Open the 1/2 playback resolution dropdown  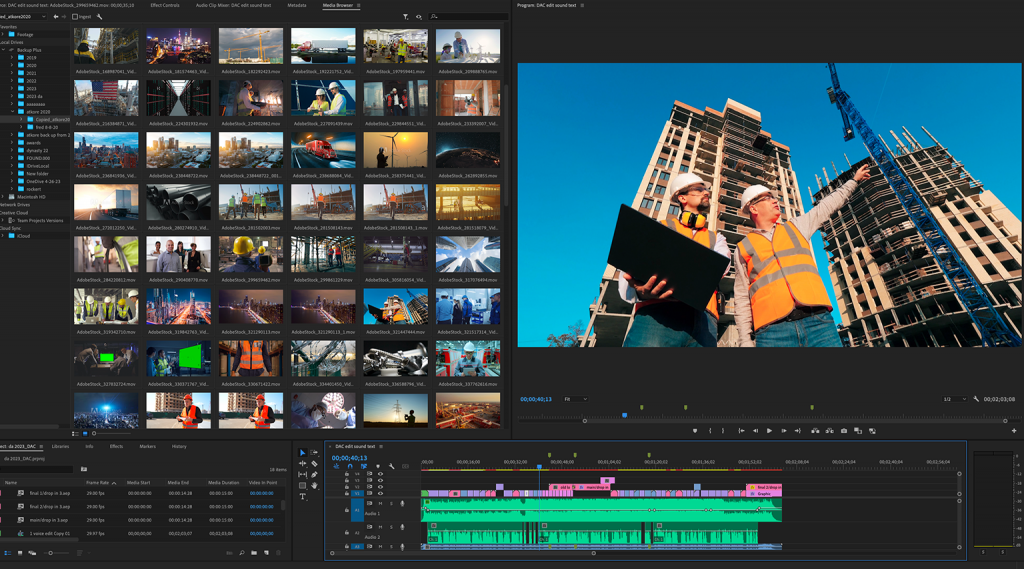click(x=954, y=399)
